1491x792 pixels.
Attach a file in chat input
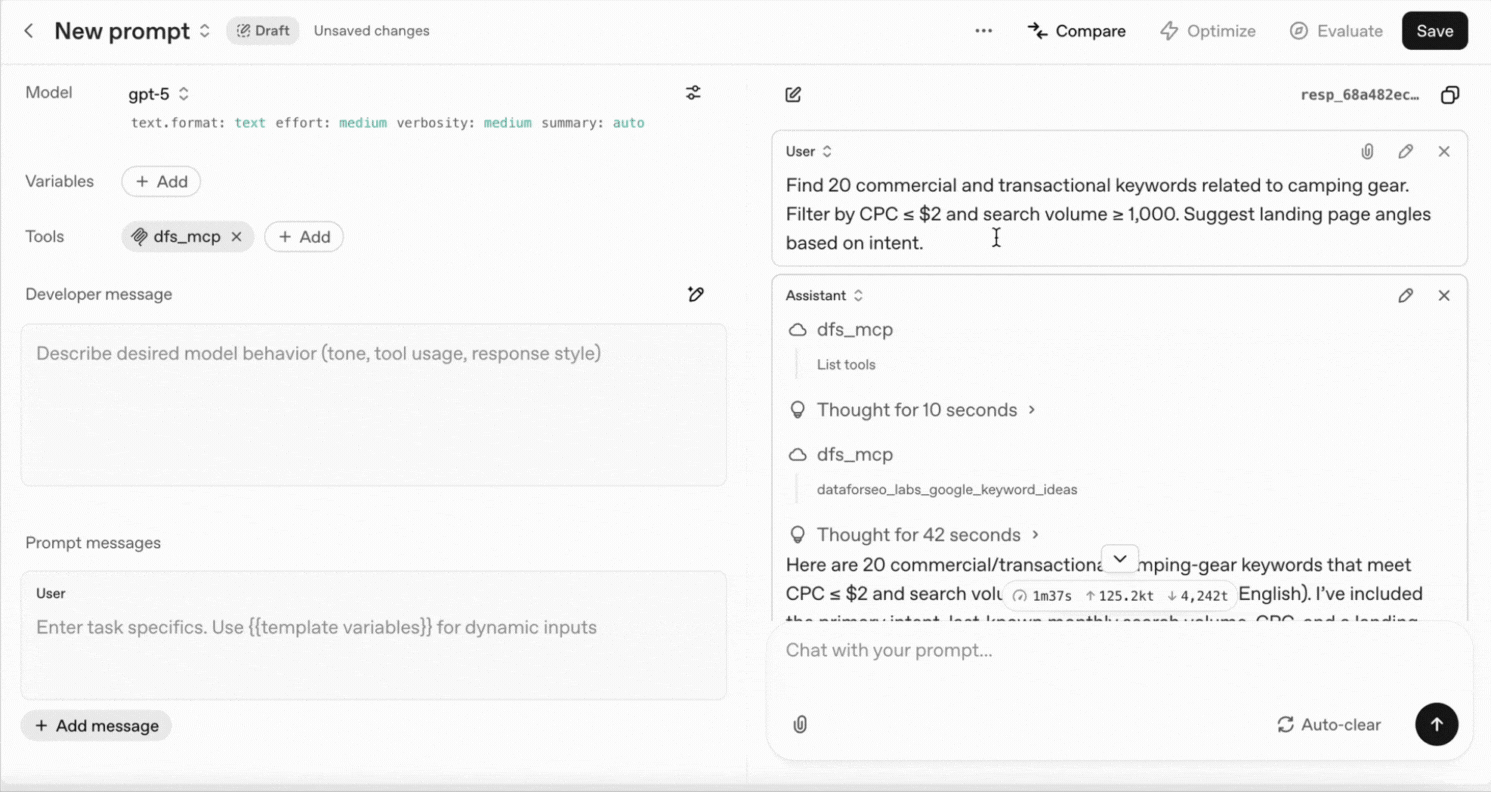[800, 725]
